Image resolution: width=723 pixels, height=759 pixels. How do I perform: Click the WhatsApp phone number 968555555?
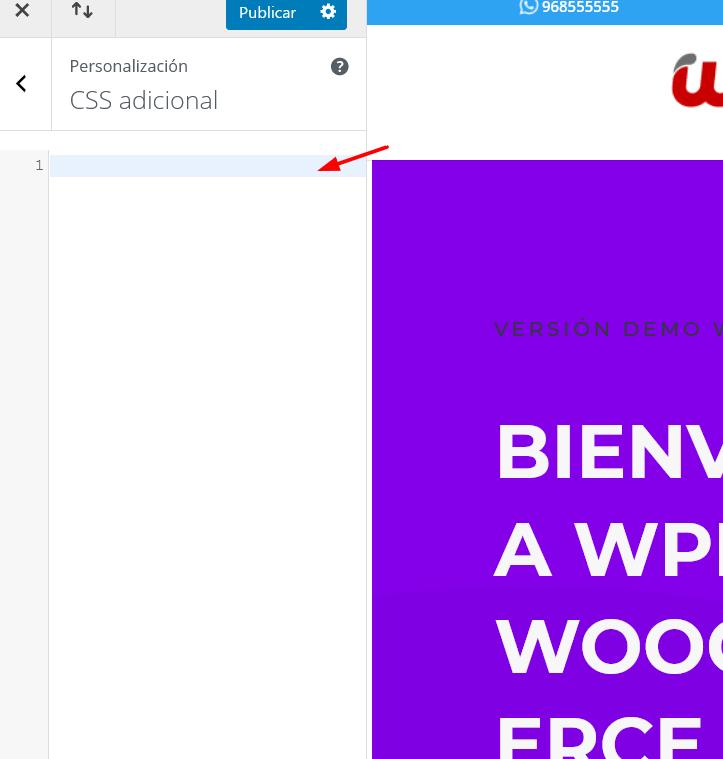tap(580, 7)
